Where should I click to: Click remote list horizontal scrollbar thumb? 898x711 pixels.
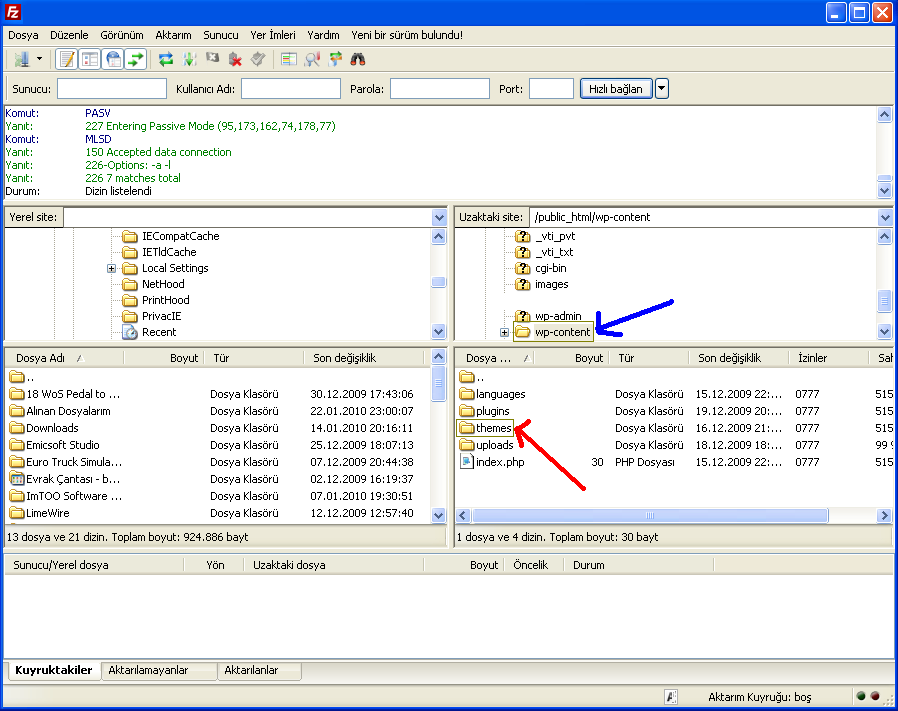650,516
